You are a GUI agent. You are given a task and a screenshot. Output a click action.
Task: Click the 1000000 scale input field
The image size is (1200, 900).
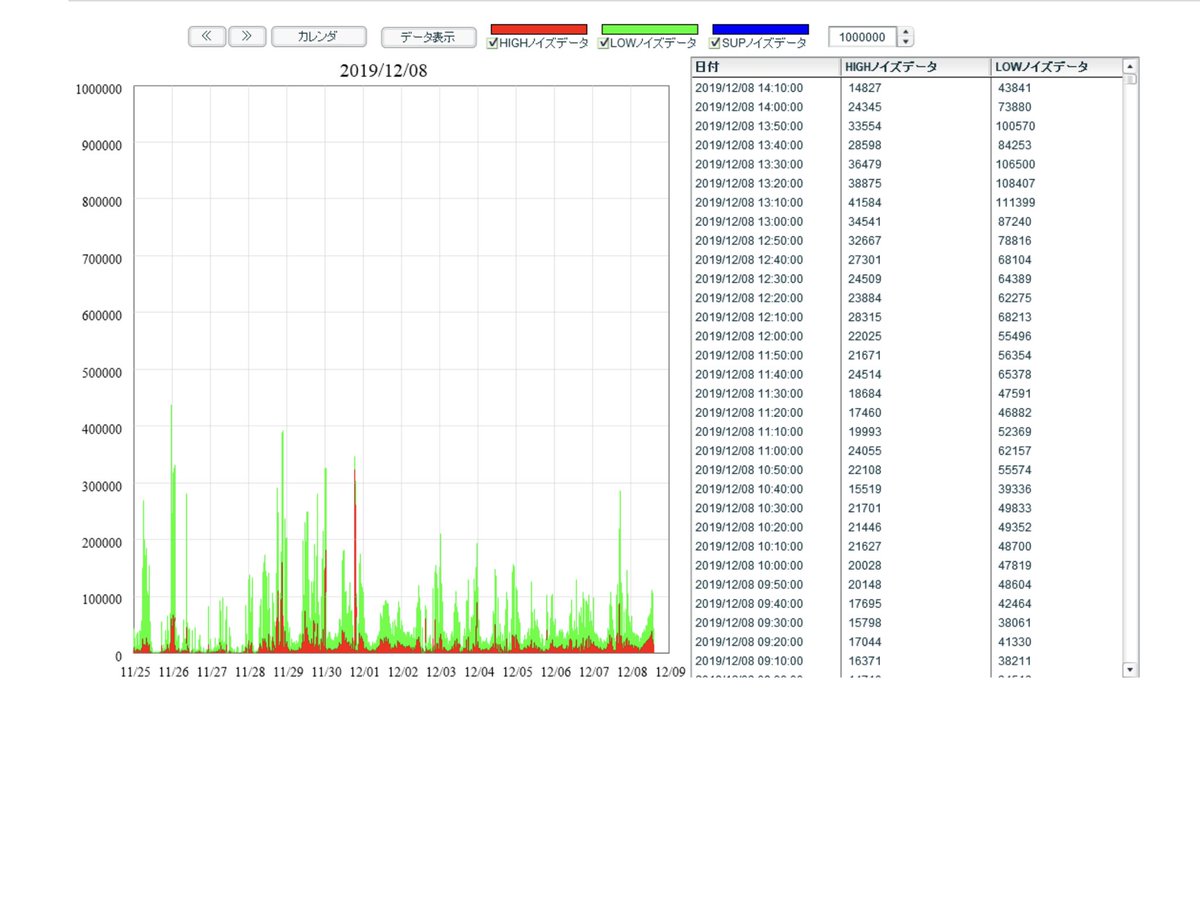coord(863,37)
